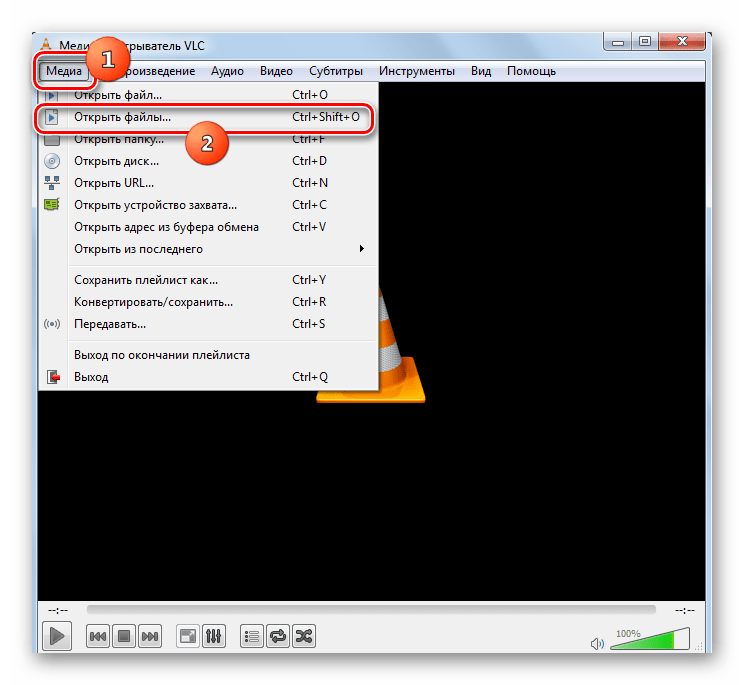Viewport: 744px width, 685px height.
Task: Click the capture card icon
Action: 52,205
